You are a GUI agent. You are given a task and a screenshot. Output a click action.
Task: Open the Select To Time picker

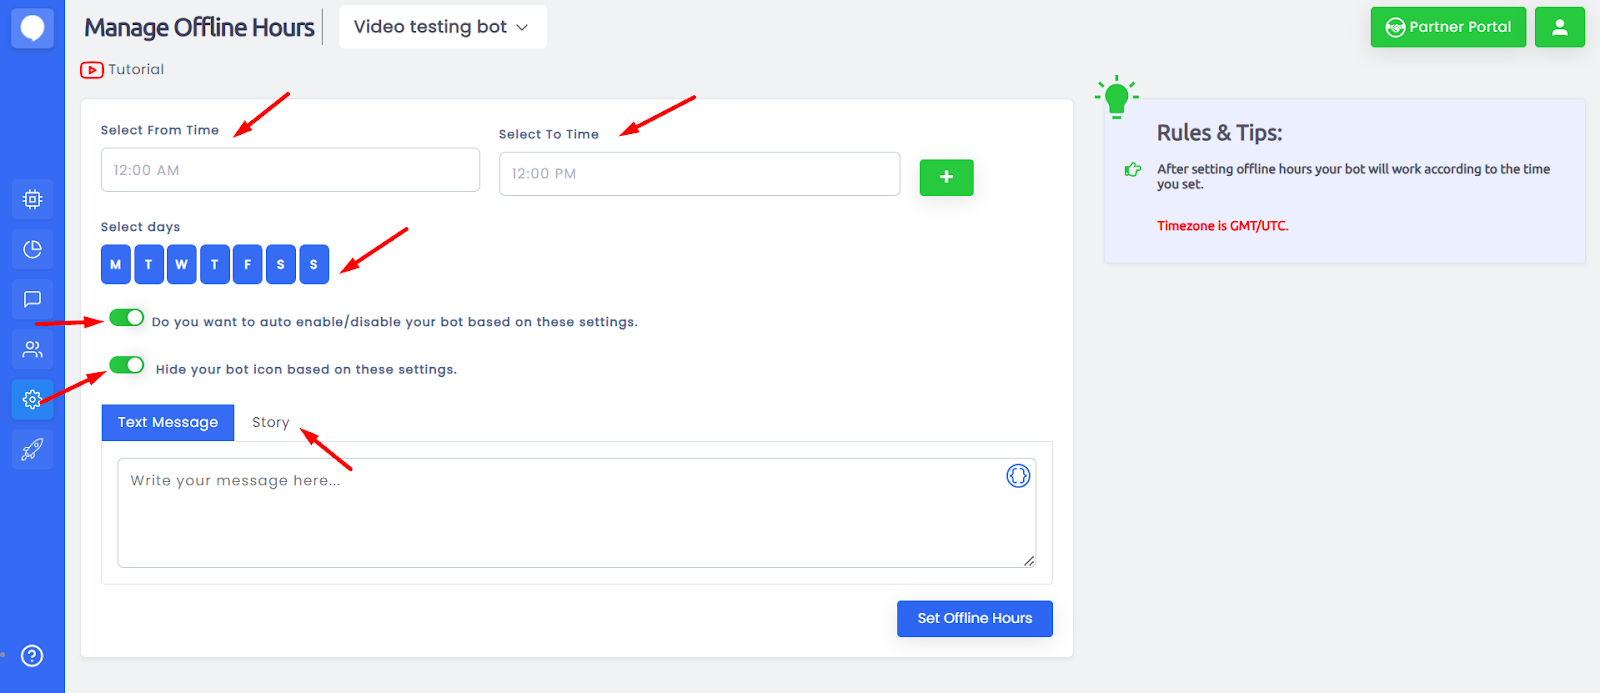(x=699, y=174)
